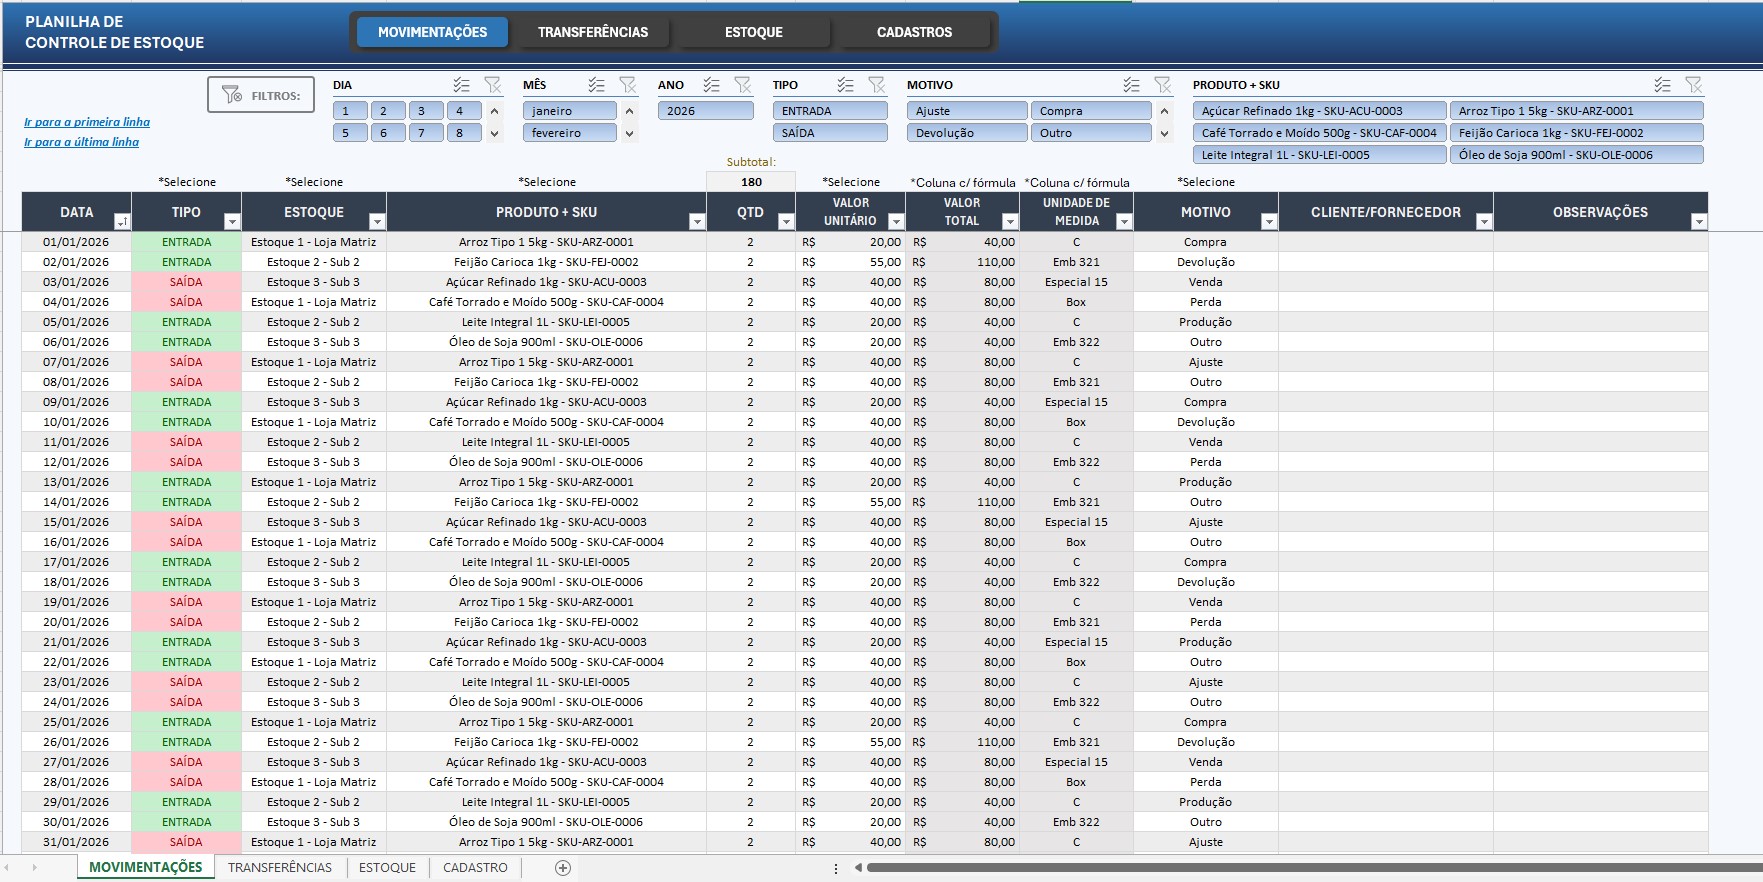Filter by ENTRADA in TIPO slicer
The image size is (1763, 882).
tap(830, 111)
